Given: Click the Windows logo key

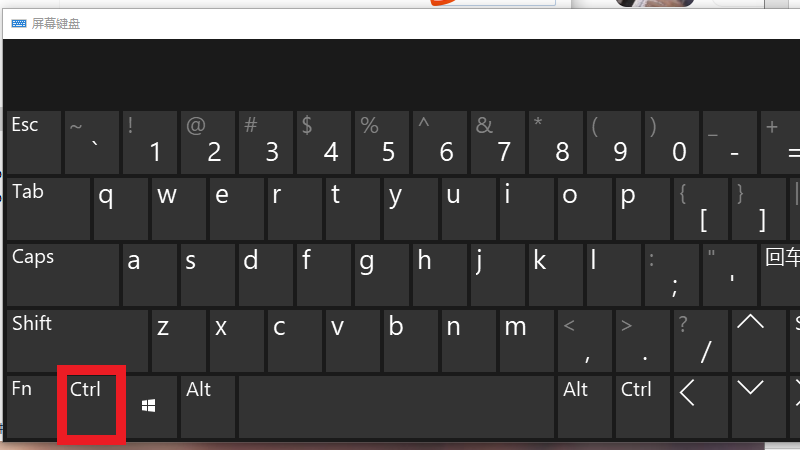Looking at the screenshot, I should pyautogui.click(x=149, y=407).
